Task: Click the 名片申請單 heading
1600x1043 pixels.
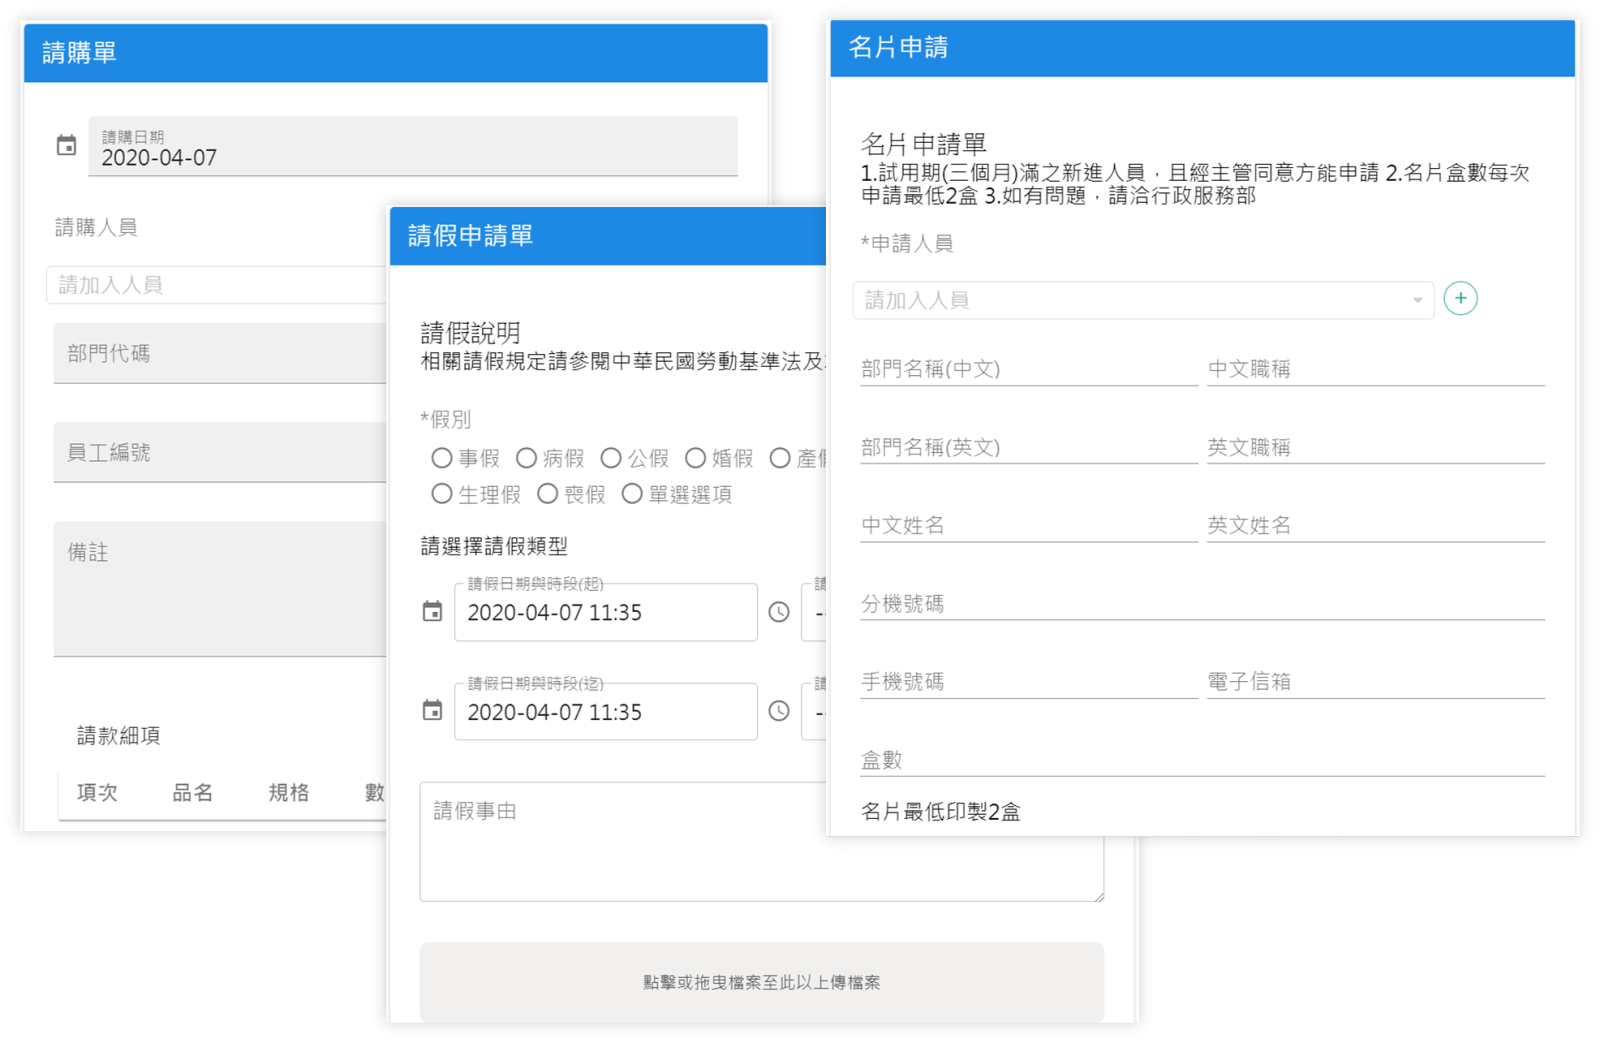Action: [x=924, y=144]
